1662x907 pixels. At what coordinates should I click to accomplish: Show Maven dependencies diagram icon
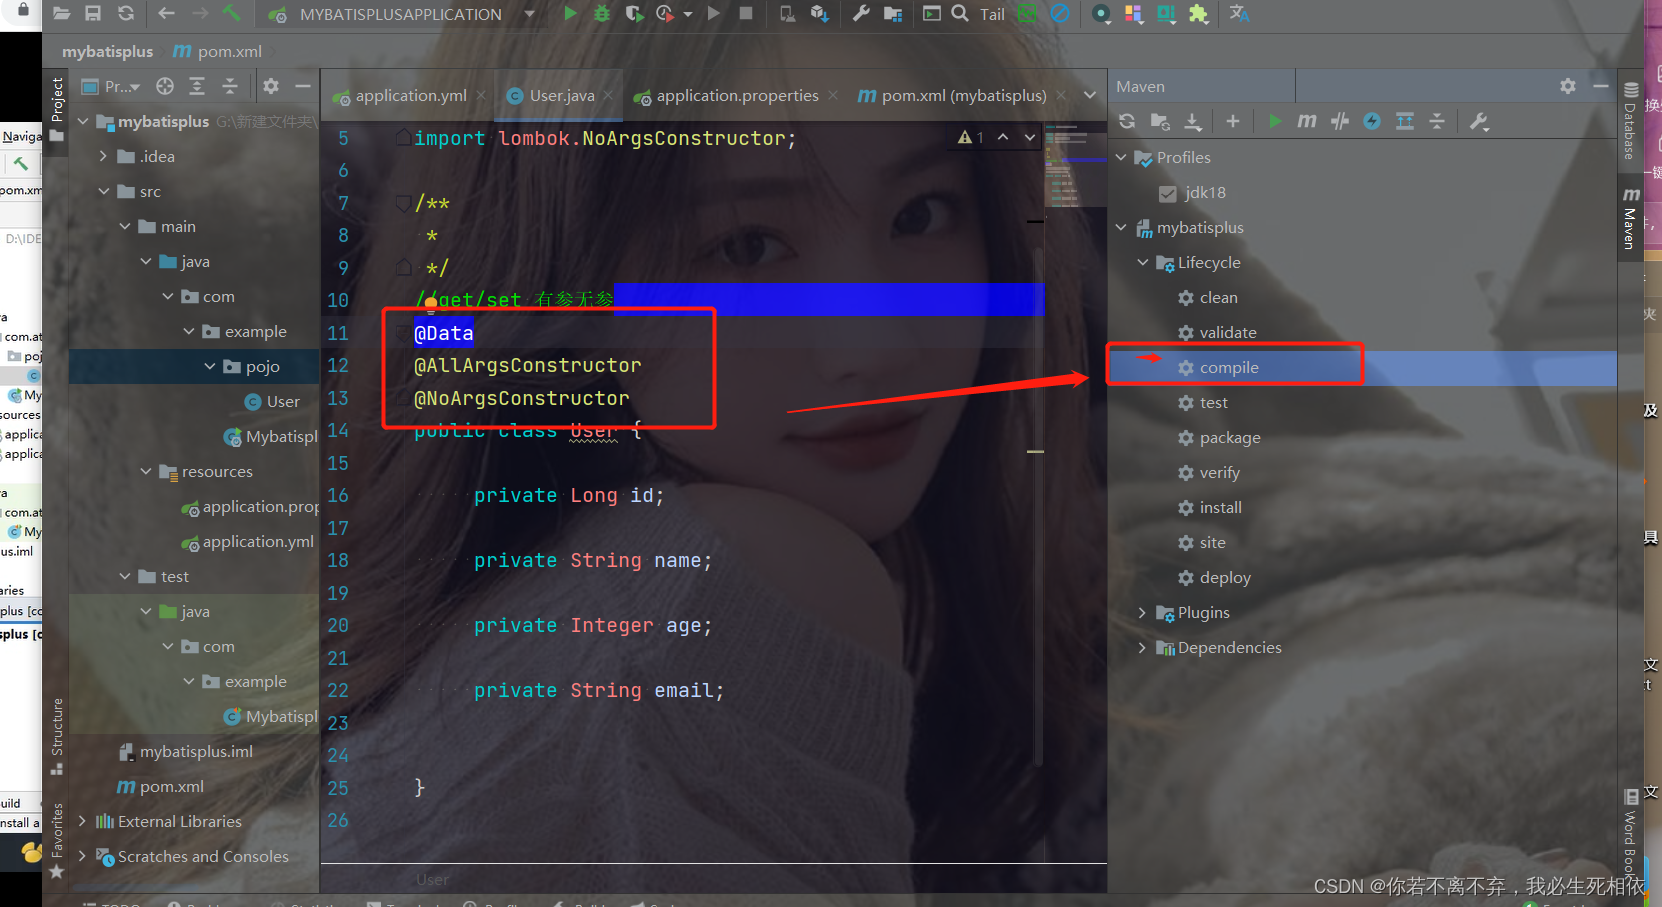(1405, 121)
